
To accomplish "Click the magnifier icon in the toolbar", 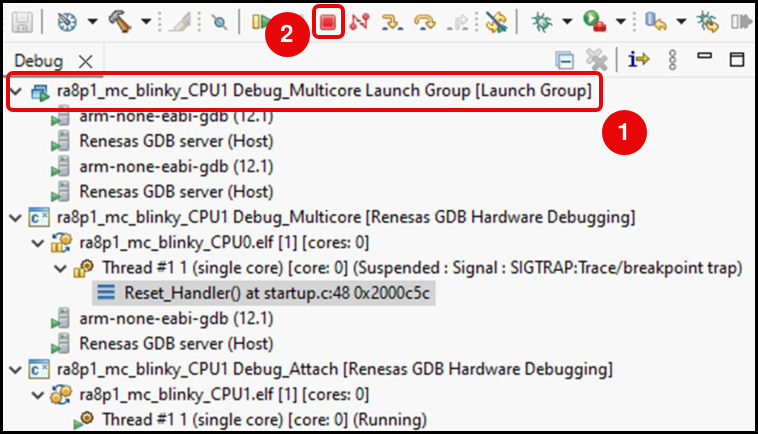I will coord(219,22).
